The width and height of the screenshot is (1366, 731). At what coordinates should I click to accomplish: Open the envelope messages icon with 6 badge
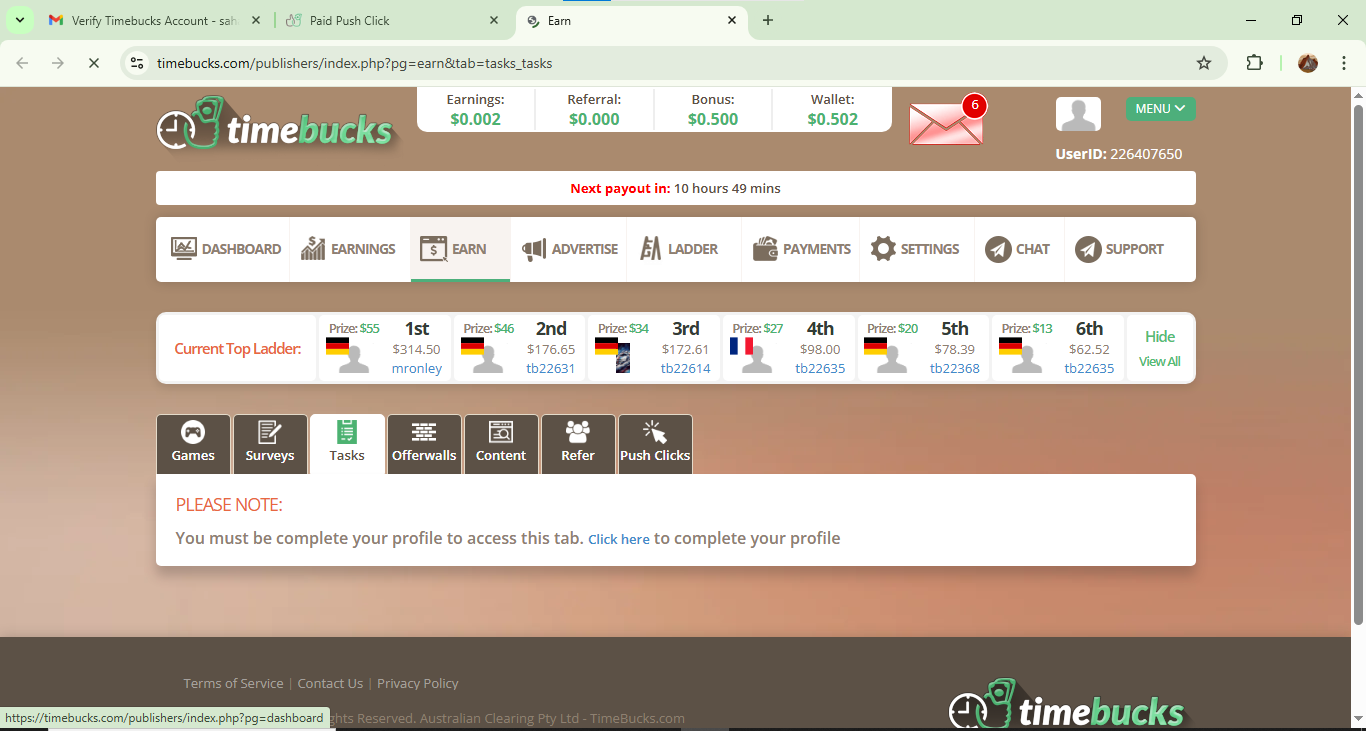[x=946, y=120]
